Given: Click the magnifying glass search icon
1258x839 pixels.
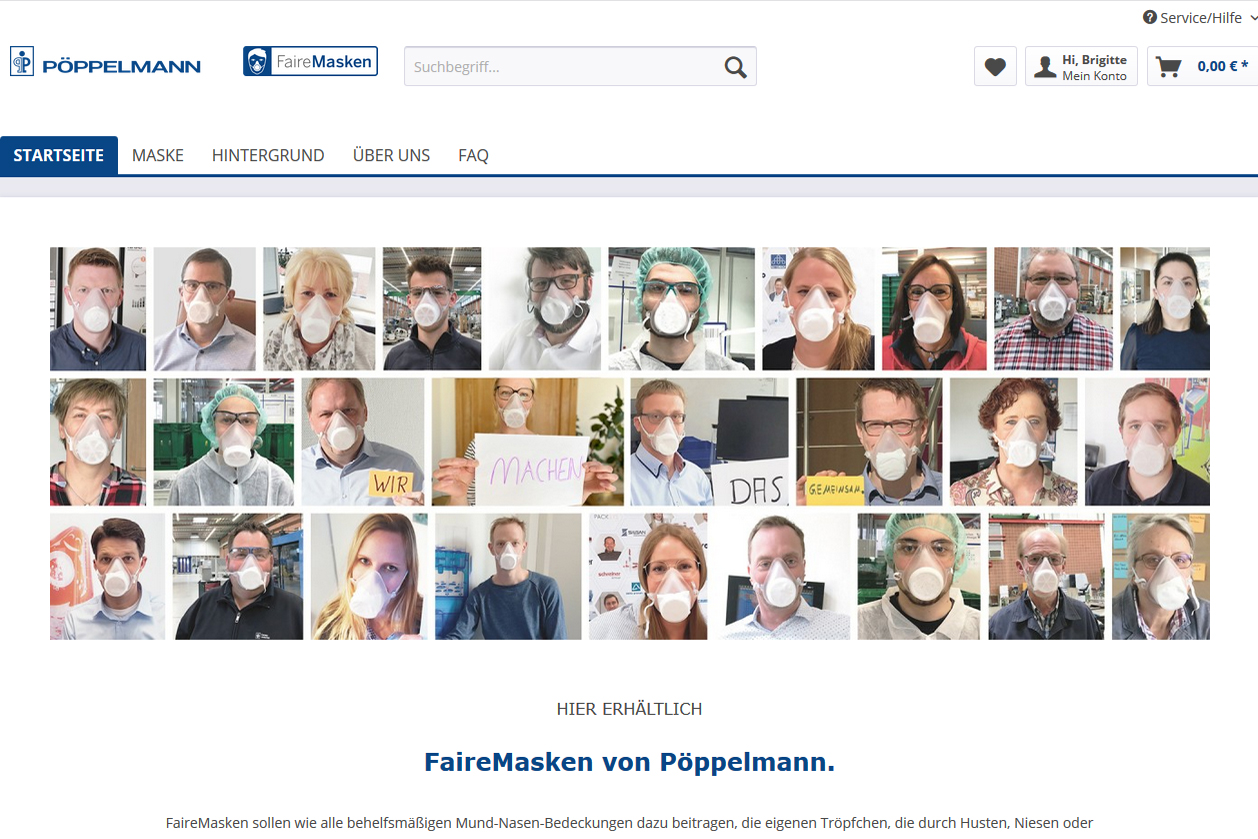Looking at the screenshot, I should tap(735, 67).
